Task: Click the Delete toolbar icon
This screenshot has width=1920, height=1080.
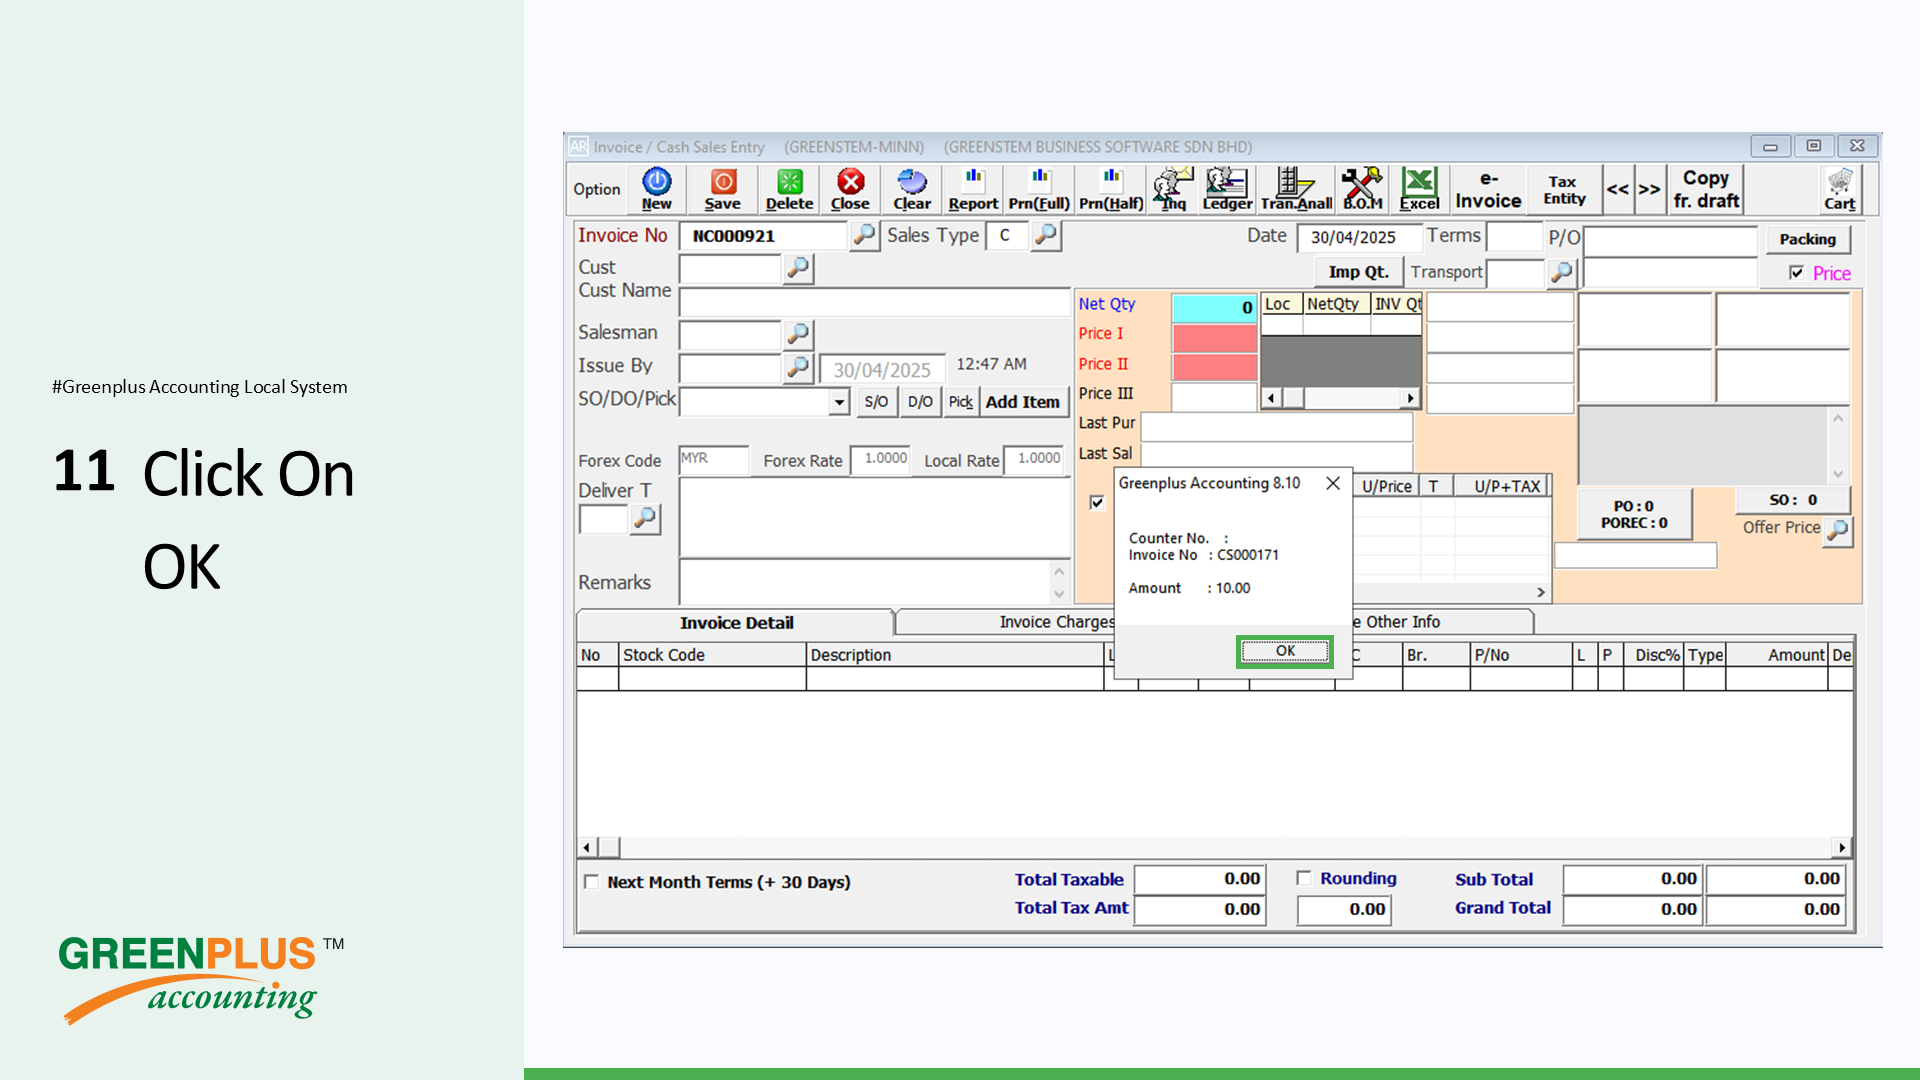Action: (x=789, y=189)
